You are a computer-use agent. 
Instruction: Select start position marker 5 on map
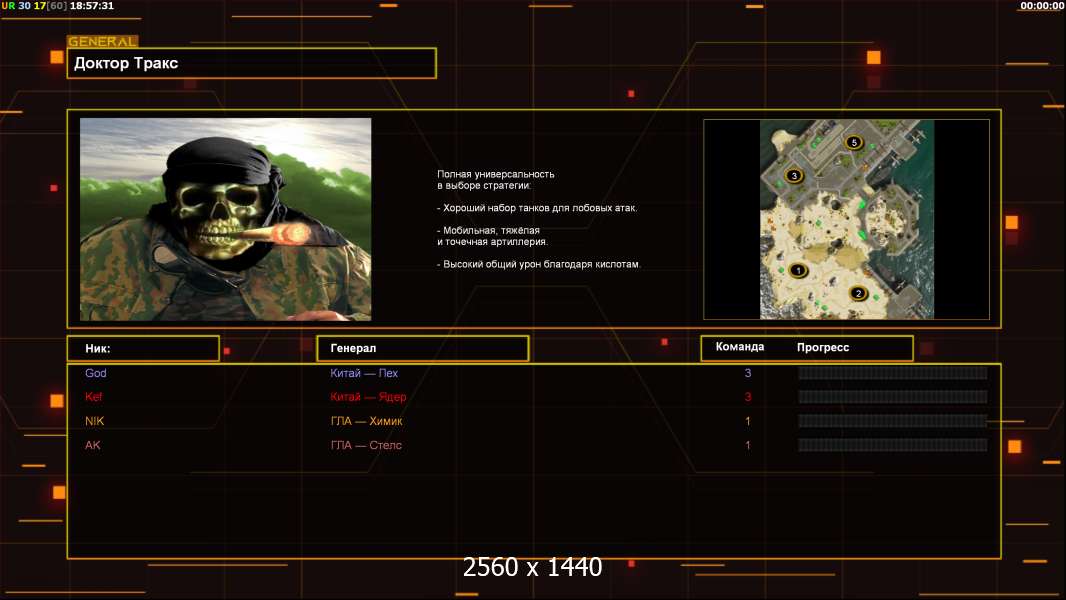pyautogui.click(x=853, y=143)
